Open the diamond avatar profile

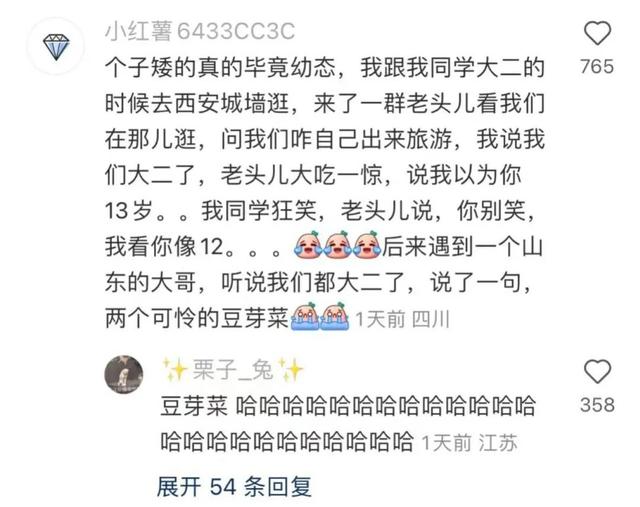(56, 47)
